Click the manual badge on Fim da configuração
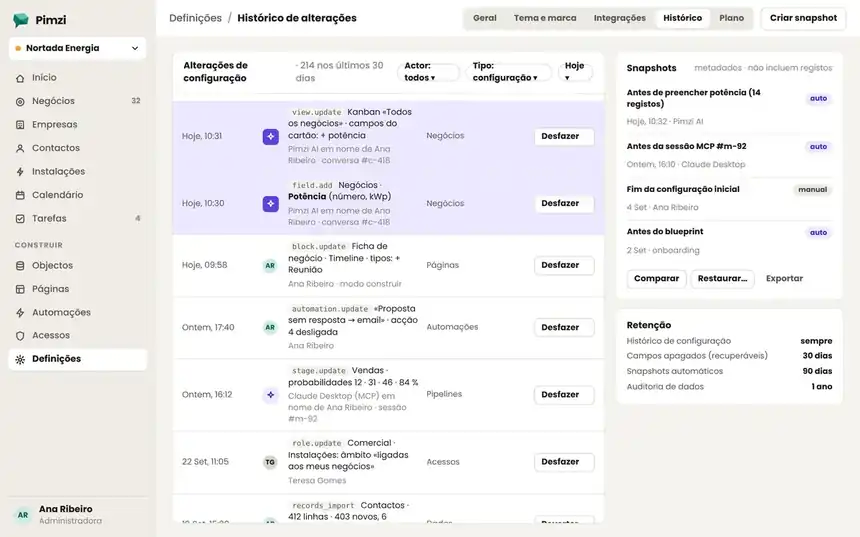 click(x=812, y=190)
